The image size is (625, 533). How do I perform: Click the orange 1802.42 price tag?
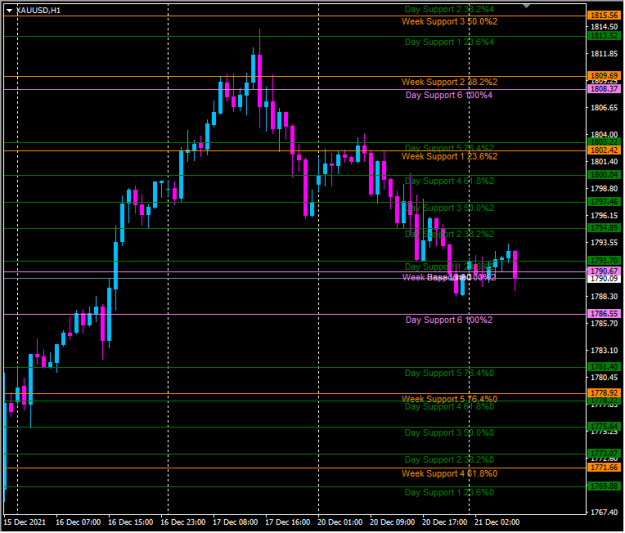pyautogui.click(x=604, y=150)
